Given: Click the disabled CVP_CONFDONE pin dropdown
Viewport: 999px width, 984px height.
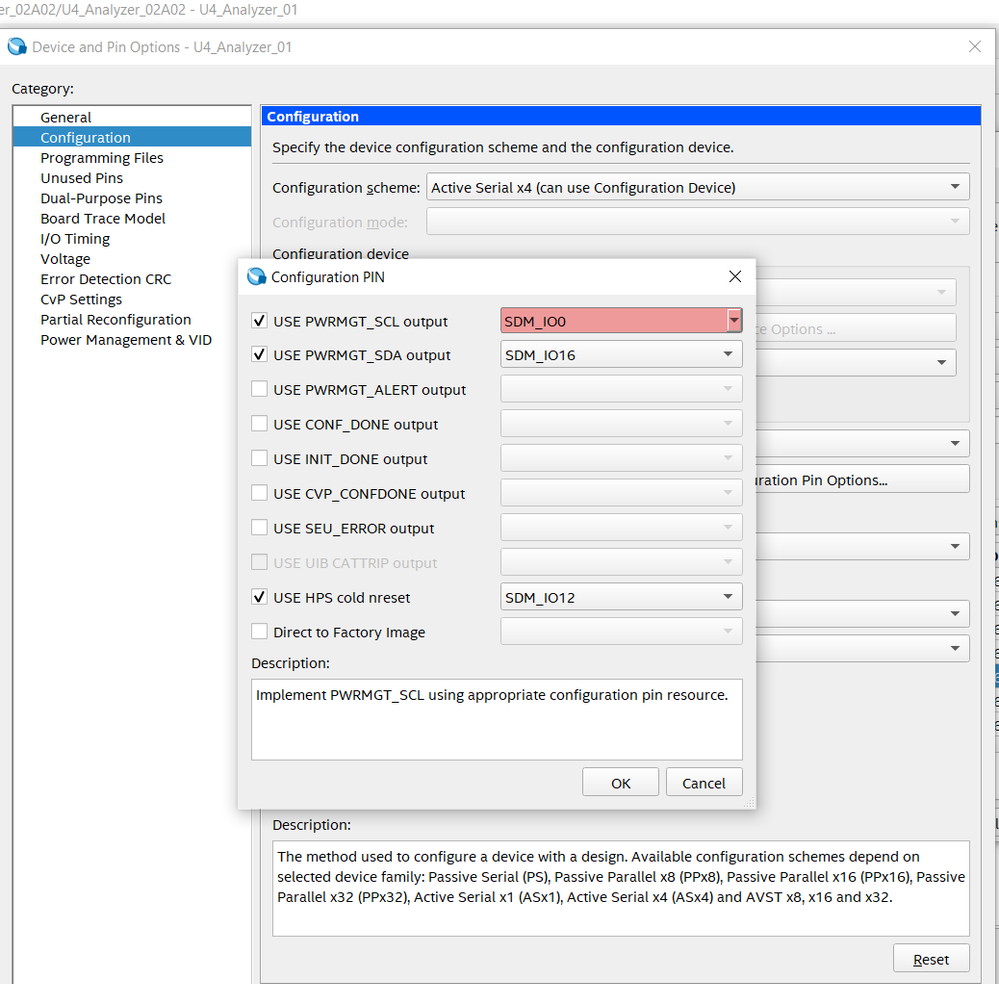Looking at the screenshot, I should (621, 493).
